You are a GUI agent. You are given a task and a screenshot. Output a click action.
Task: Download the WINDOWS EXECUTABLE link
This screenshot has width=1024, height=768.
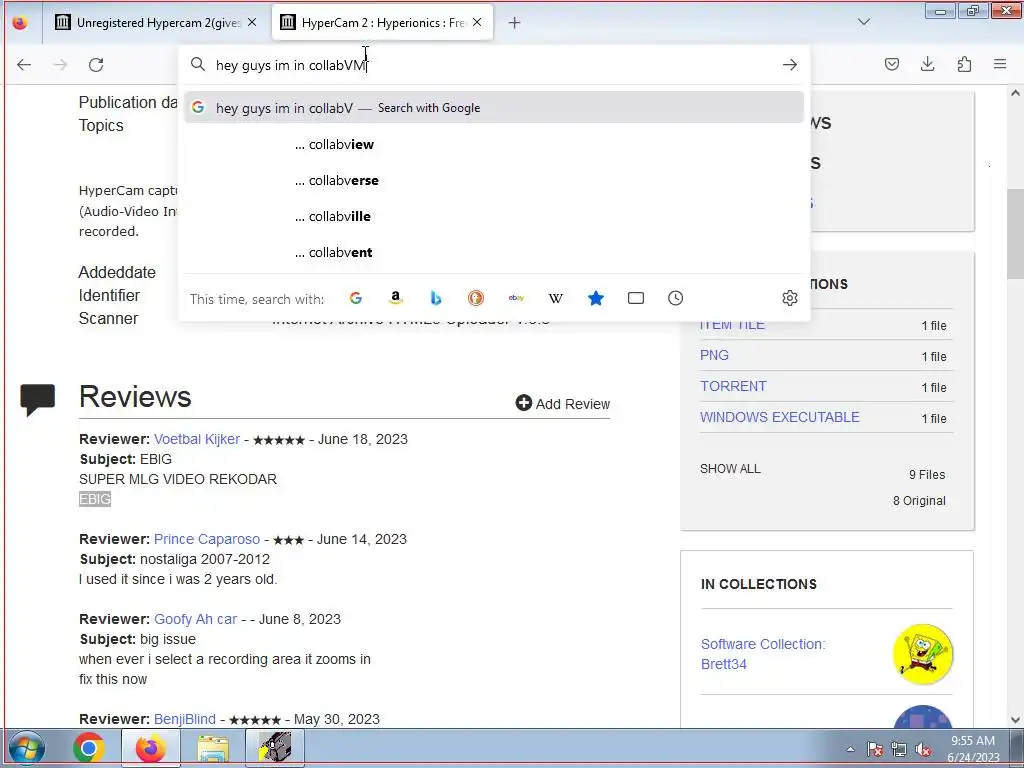(x=779, y=417)
